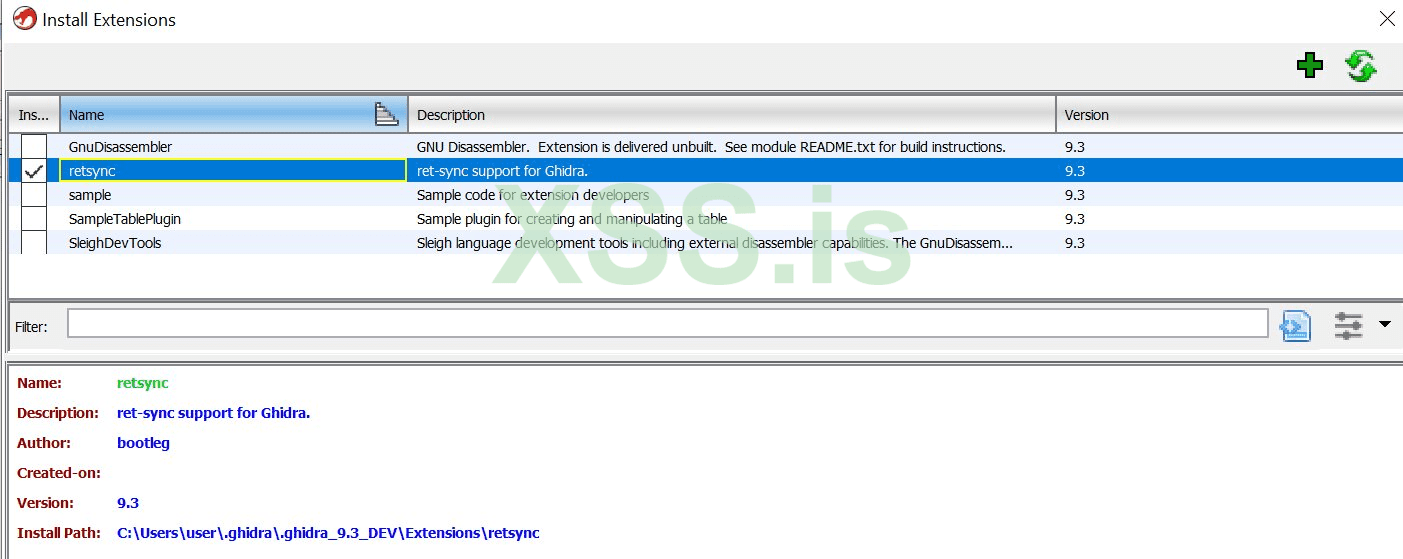Toggle GnuDisassembler install checkbox
Image resolution: width=1403 pixels, height=559 pixels.
pos(34,147)
